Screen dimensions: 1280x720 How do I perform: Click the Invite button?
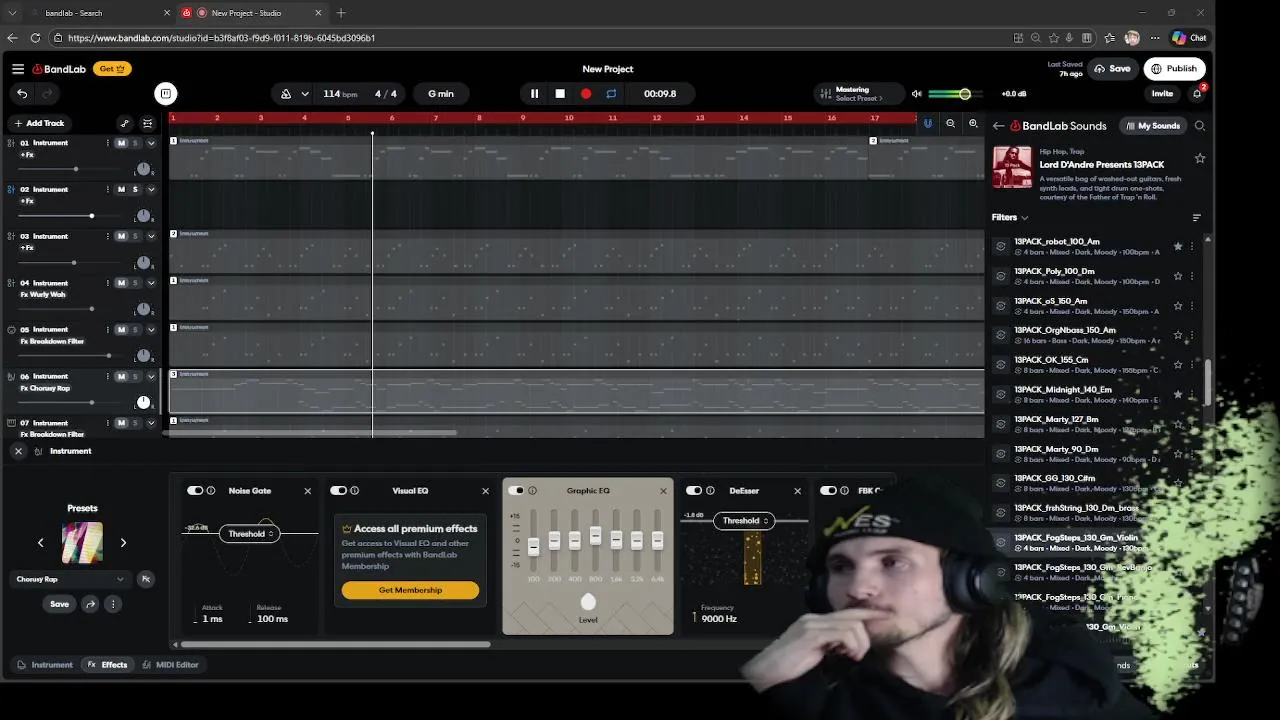click(1162, 94)
